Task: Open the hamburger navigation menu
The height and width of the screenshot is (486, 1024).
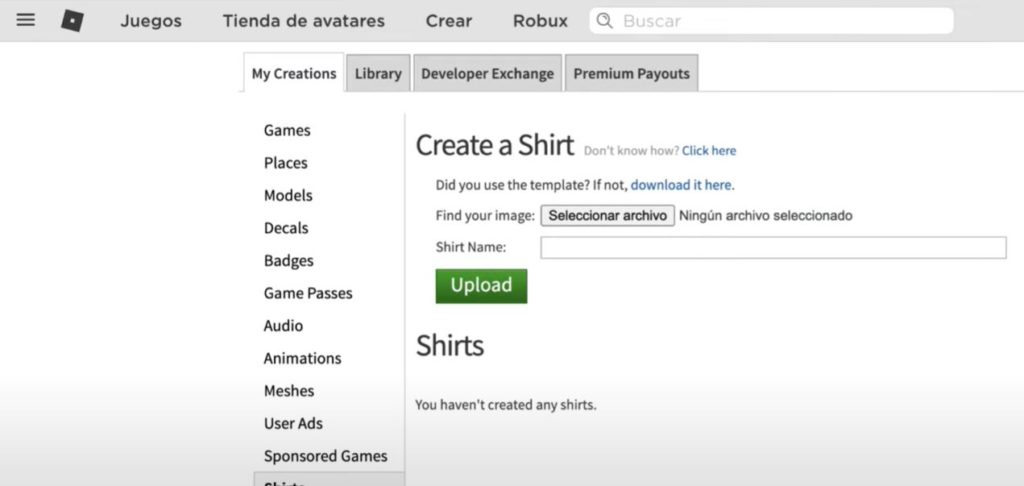Action: (25, 20)
